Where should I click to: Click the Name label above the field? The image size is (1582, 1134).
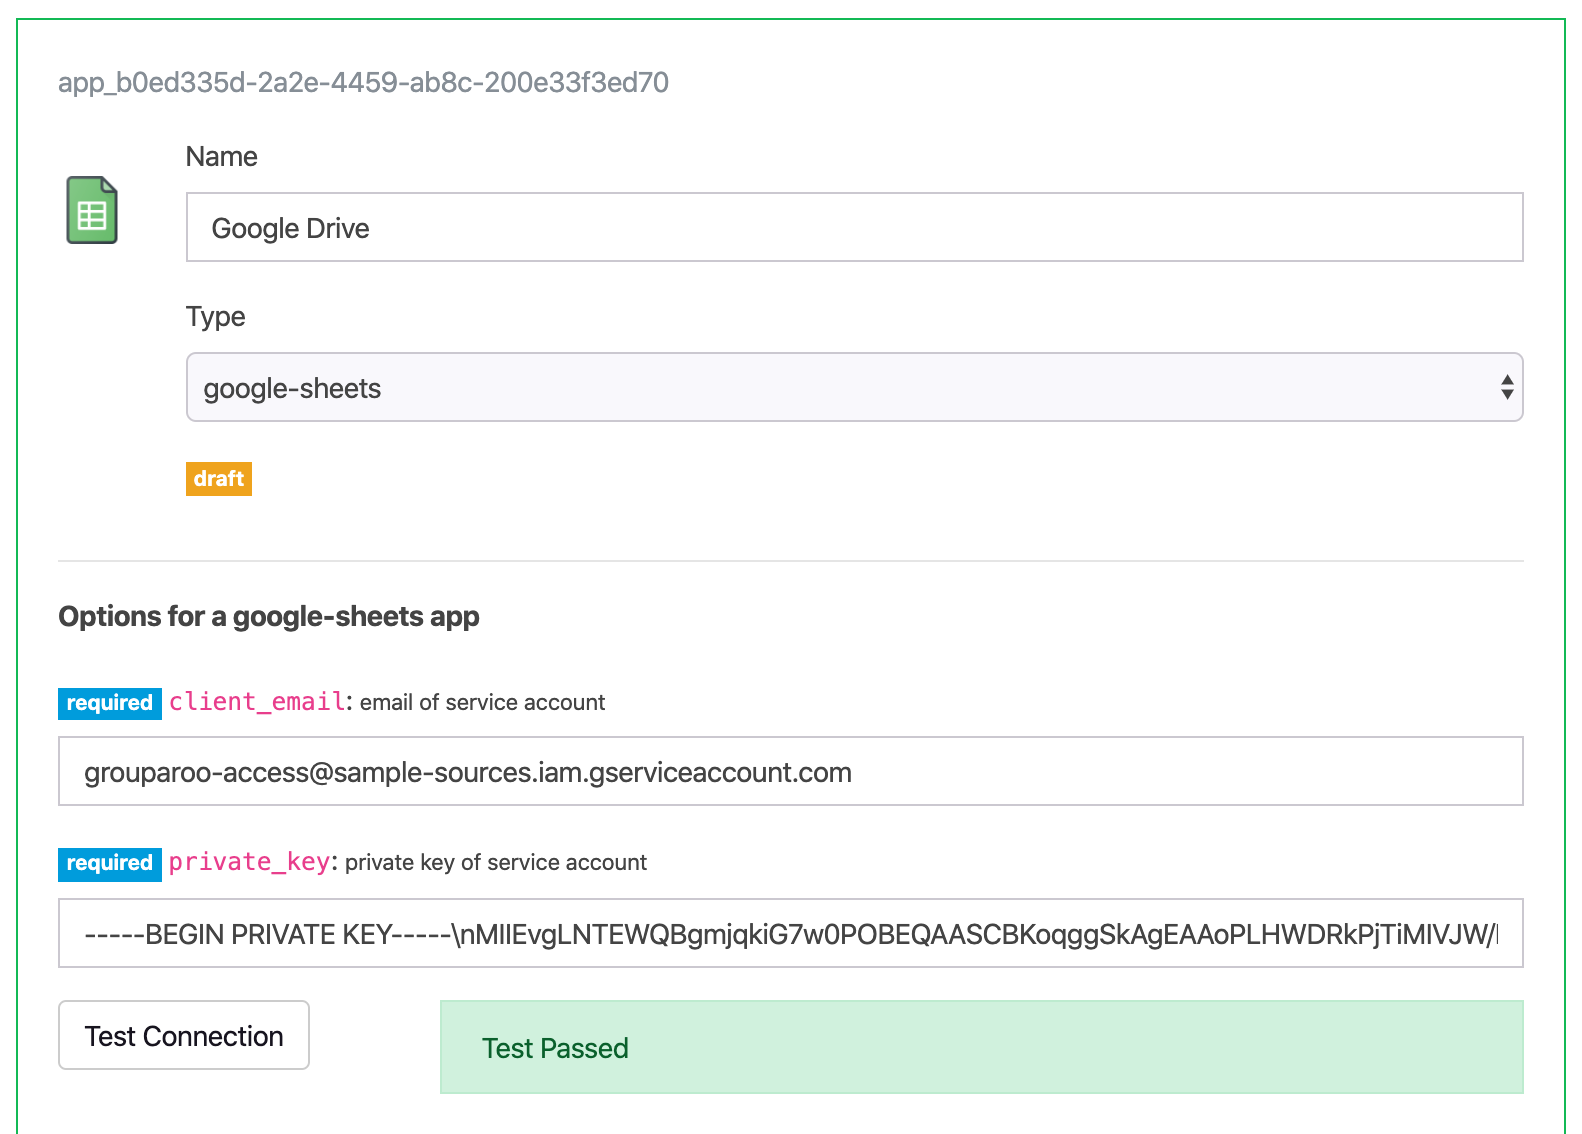tap(222, 157)
